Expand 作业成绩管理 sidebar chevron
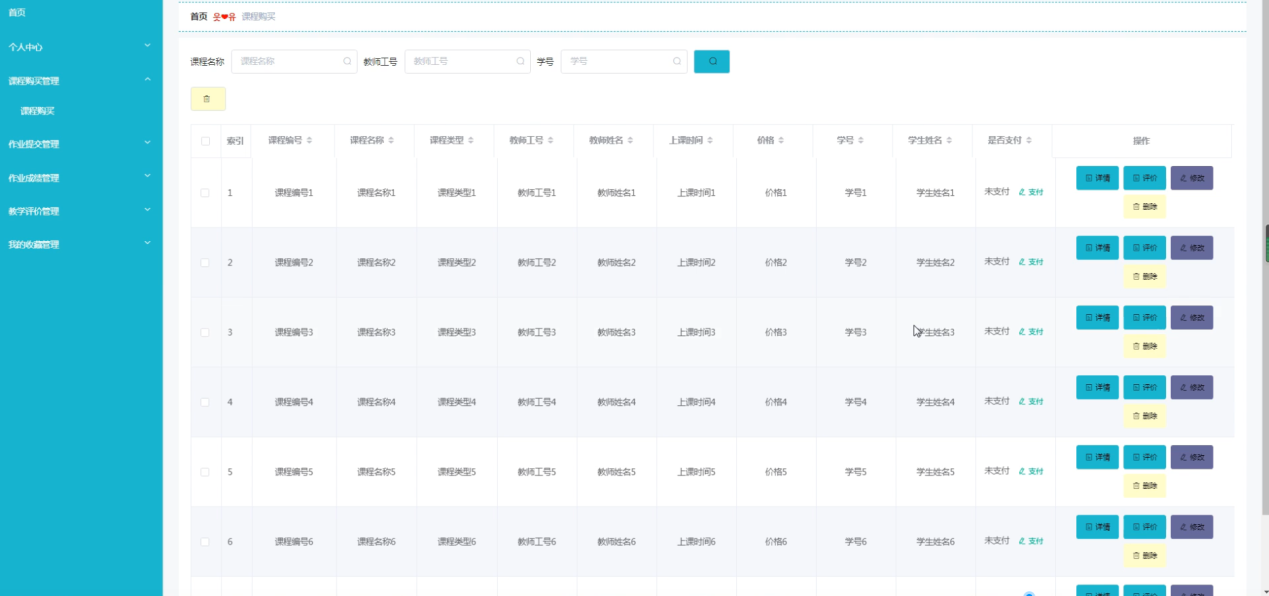This screenshot has height=596, width=1269. point(147,176)
